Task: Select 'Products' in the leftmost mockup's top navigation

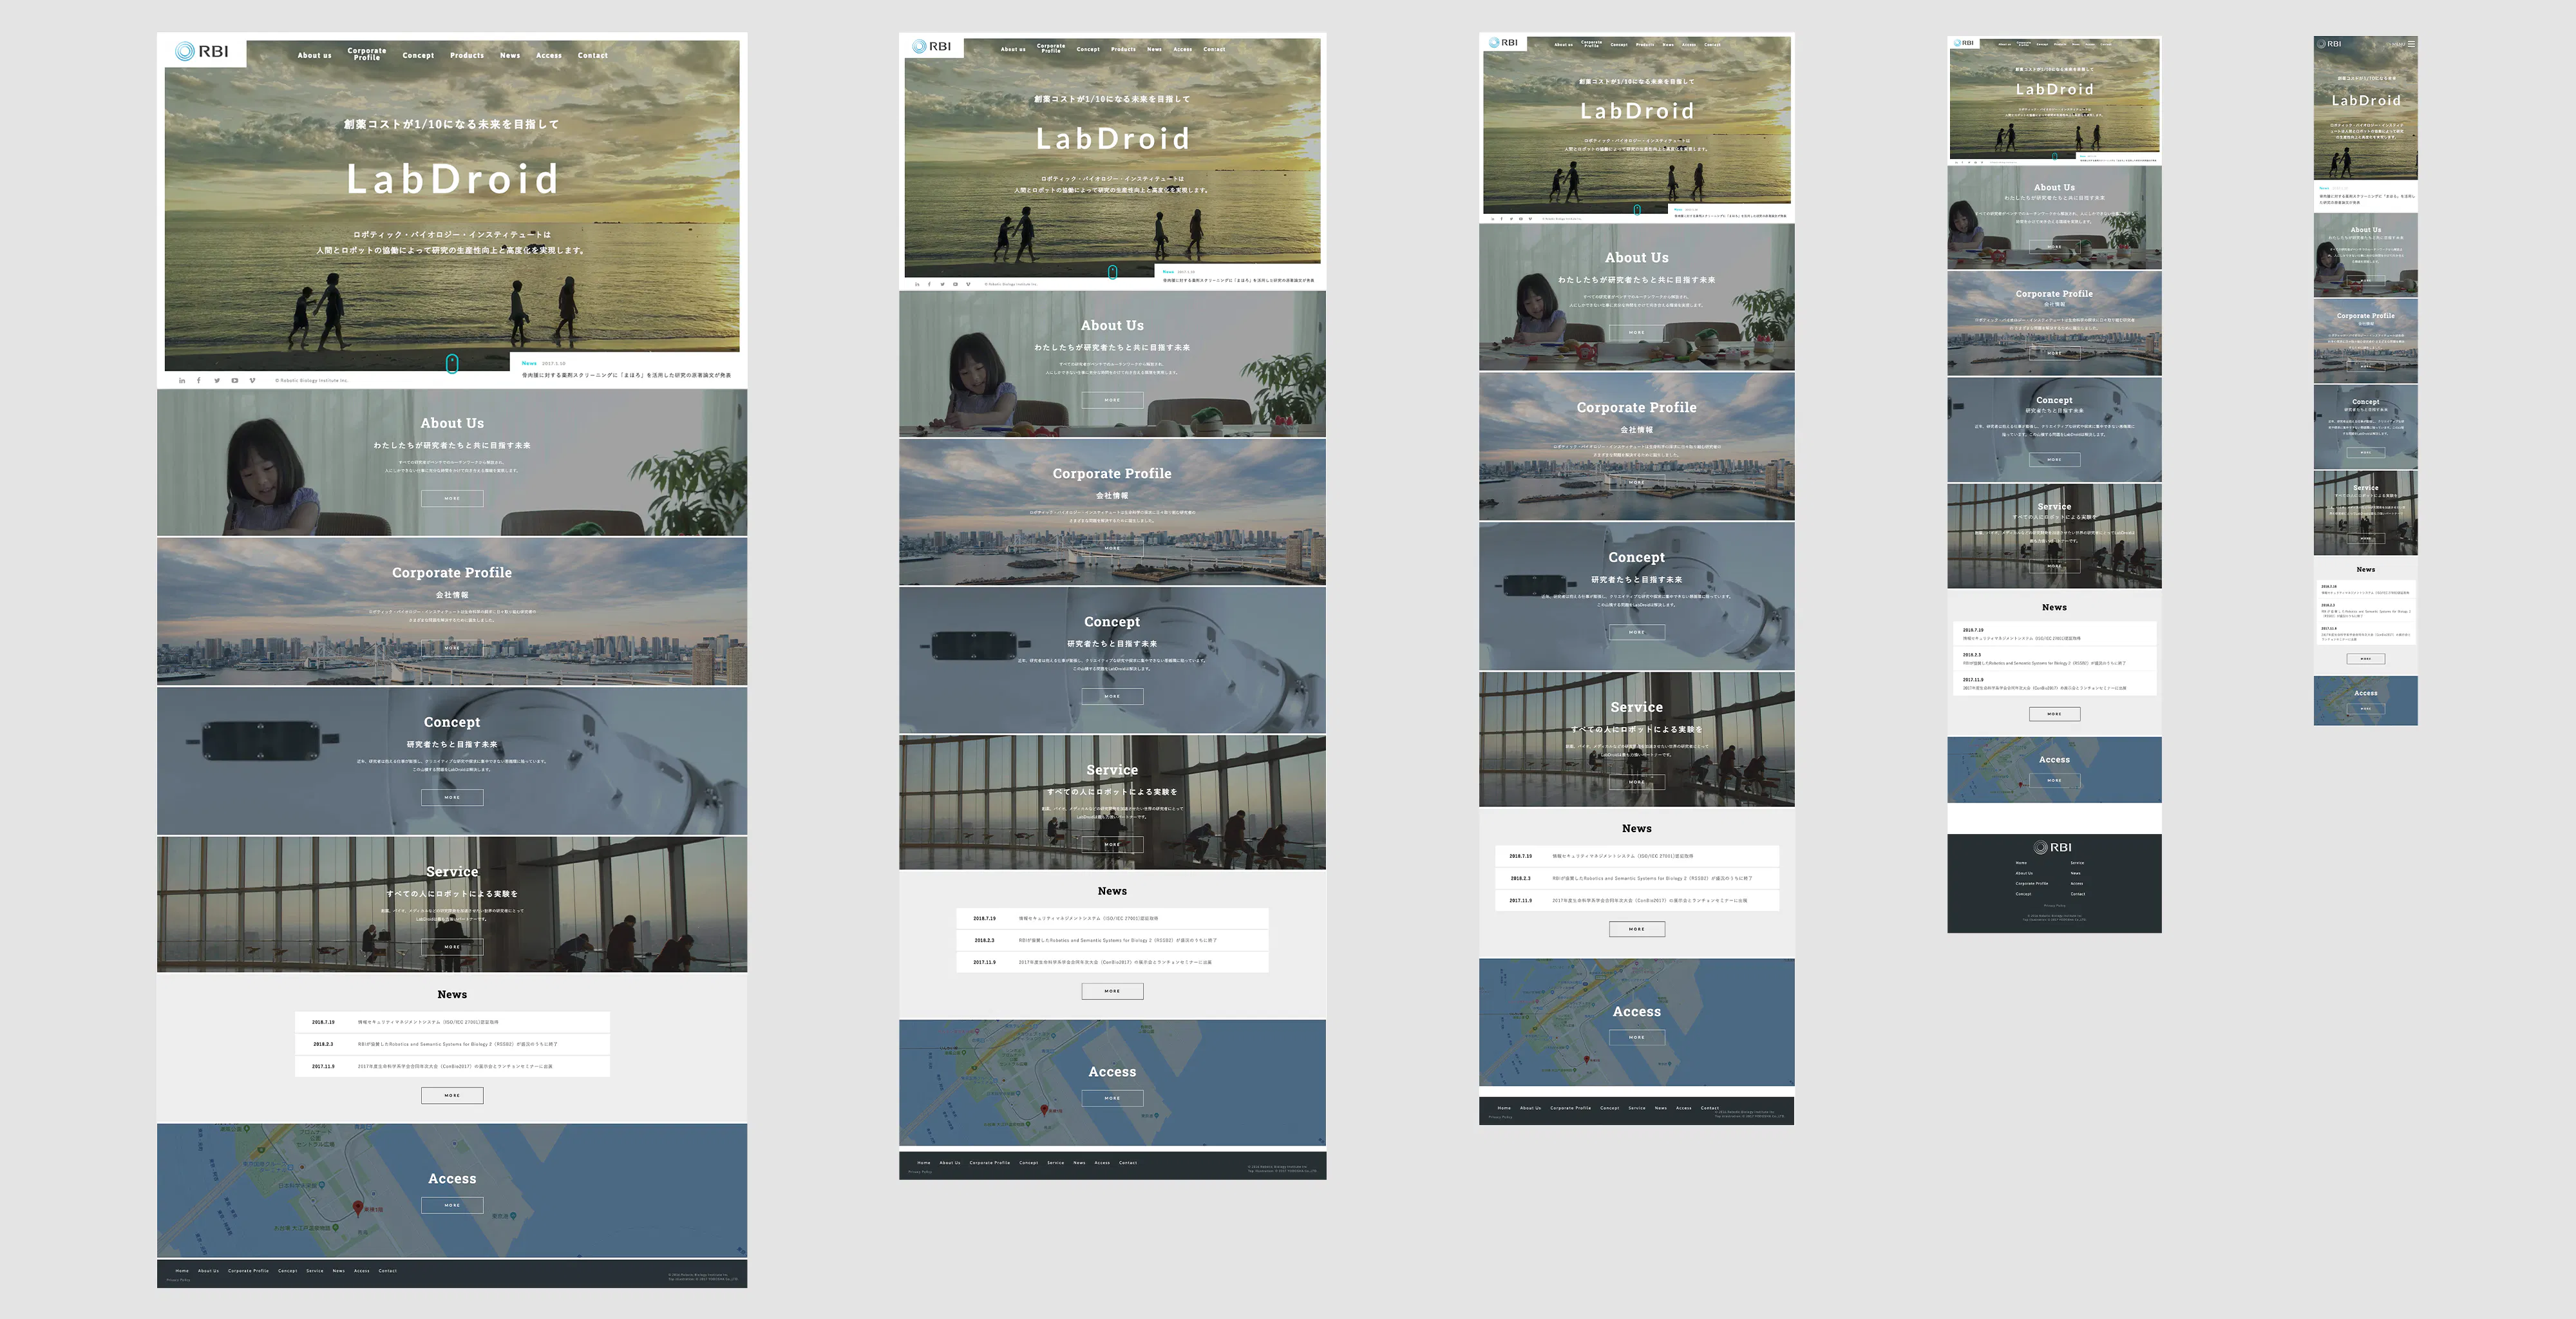Action: click(466, 55)
